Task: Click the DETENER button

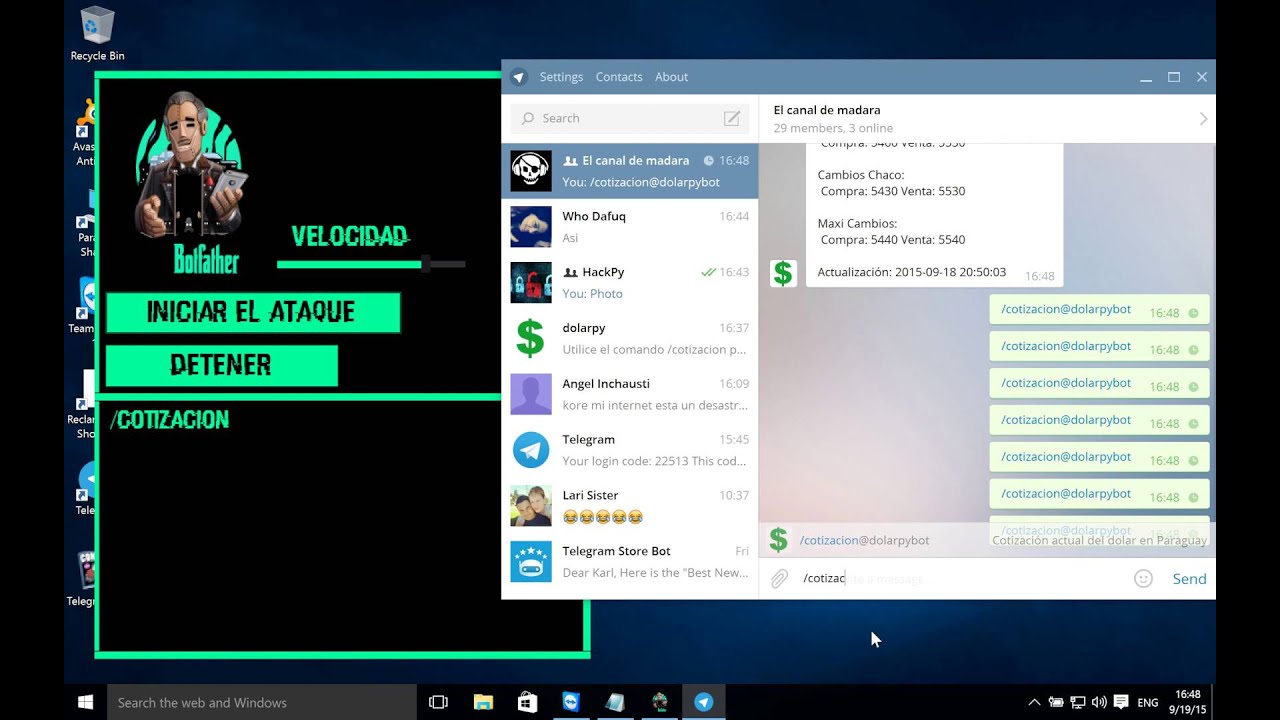Action: (221, 365)
